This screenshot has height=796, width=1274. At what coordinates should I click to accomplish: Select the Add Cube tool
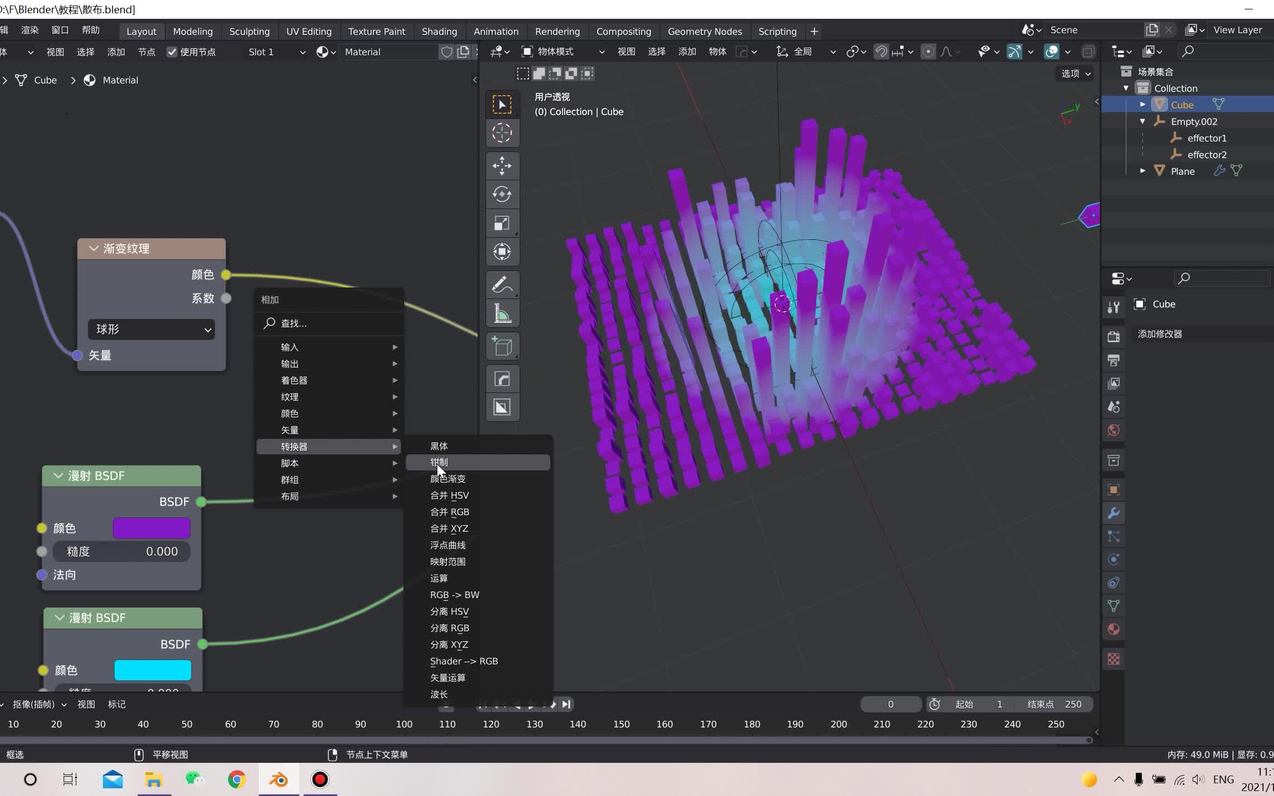(502, 346)
